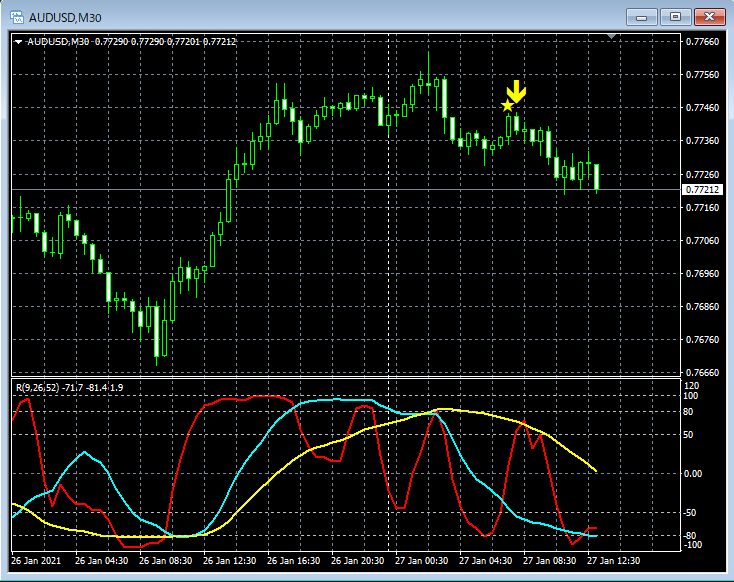Click price level 0.76860 on the scale
Screen dimensions: 734x582
(x=702, y=307)
